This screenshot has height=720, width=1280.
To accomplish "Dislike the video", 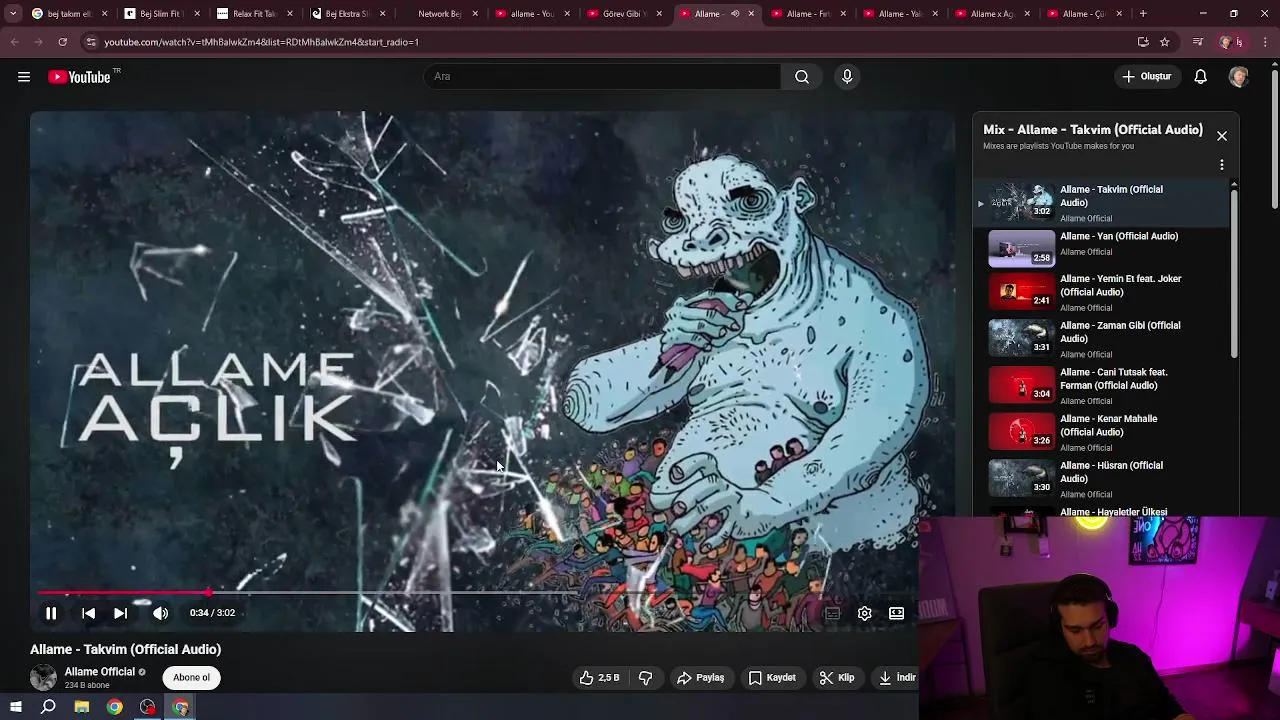I will click(646, 678).
